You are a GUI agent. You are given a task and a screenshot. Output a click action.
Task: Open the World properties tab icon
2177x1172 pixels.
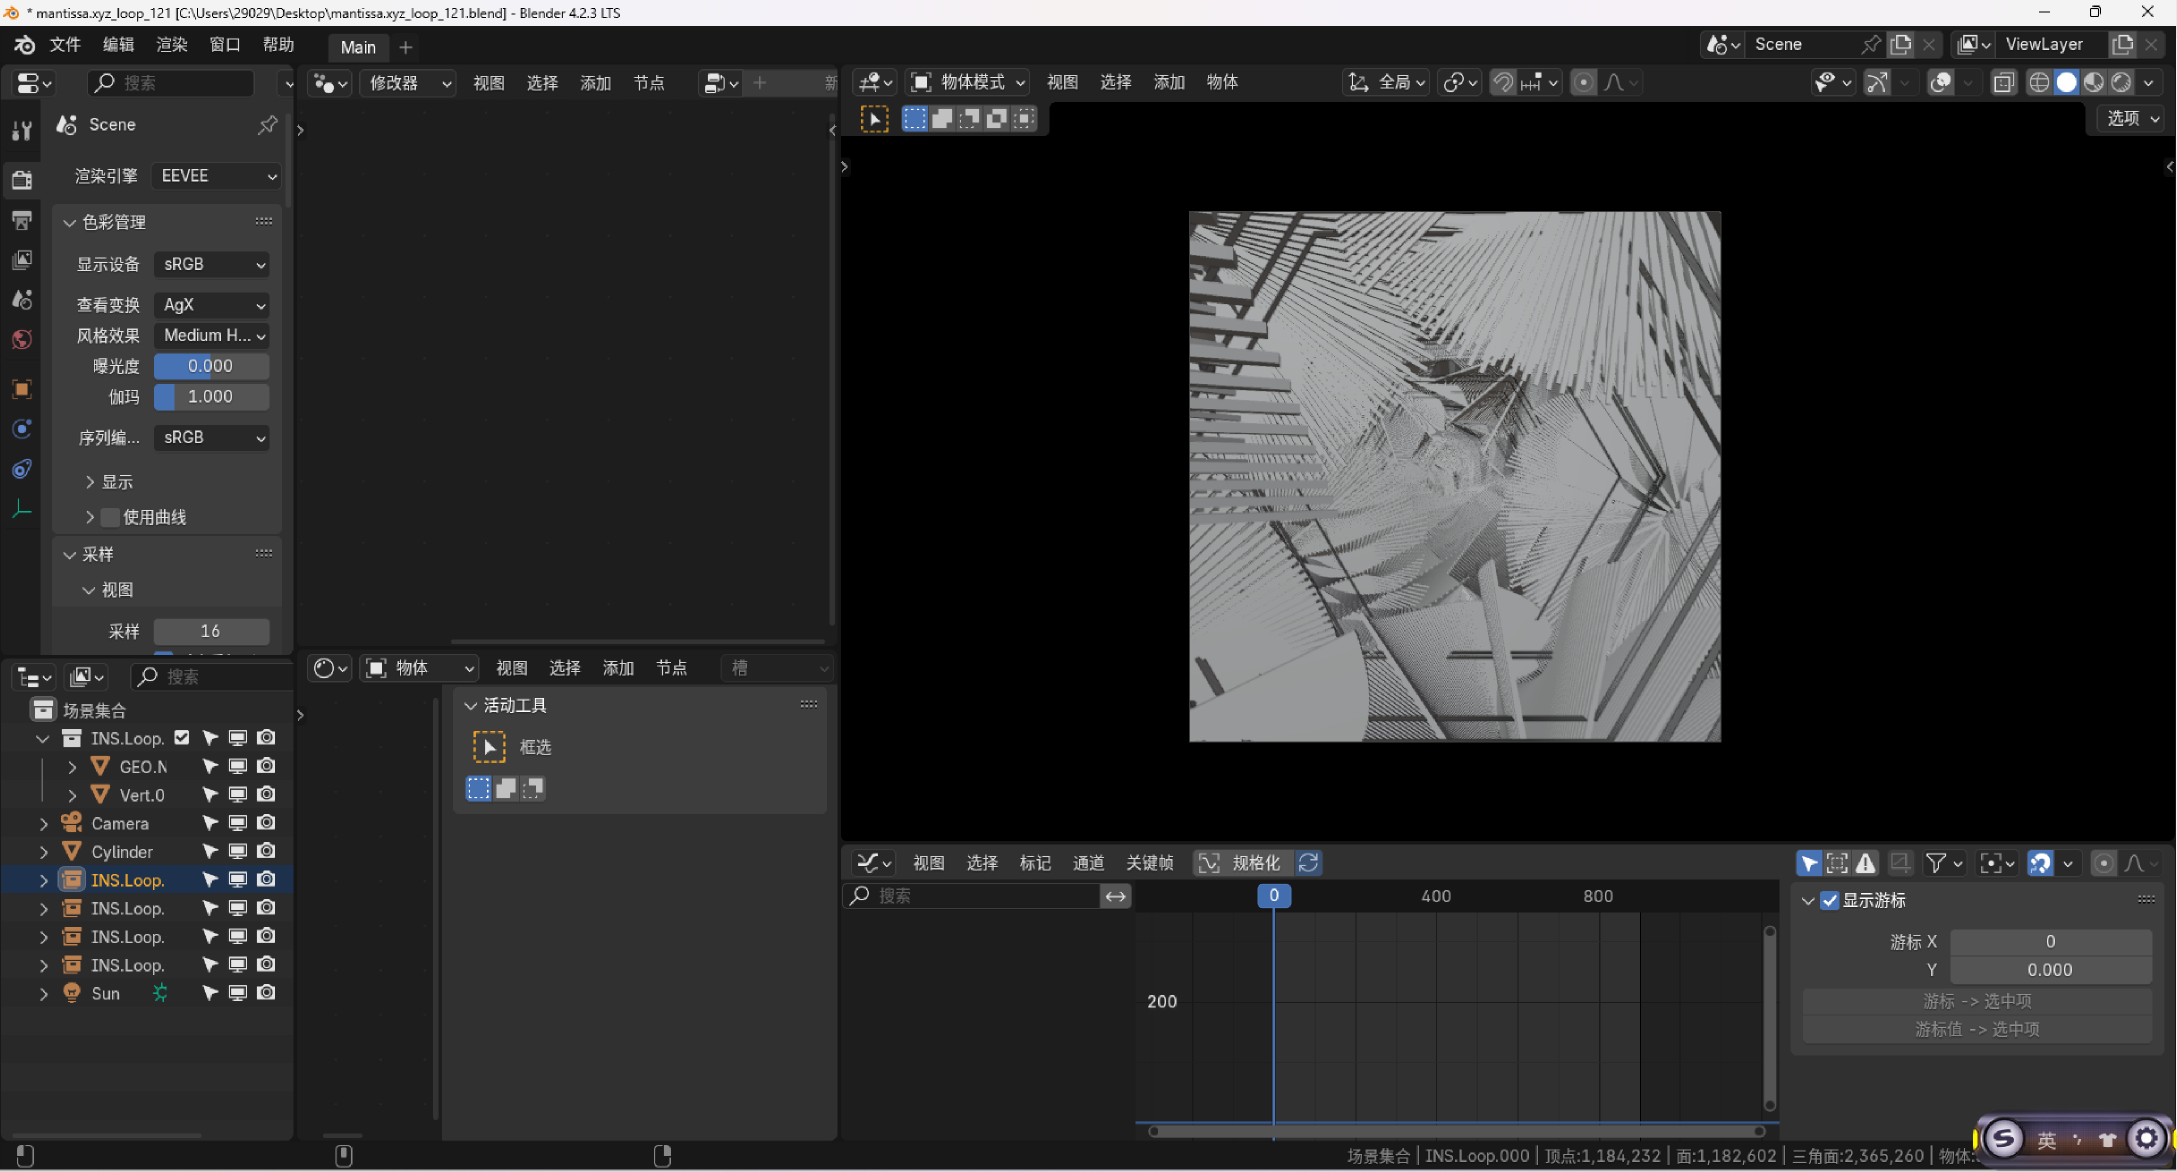coord(21,340)
